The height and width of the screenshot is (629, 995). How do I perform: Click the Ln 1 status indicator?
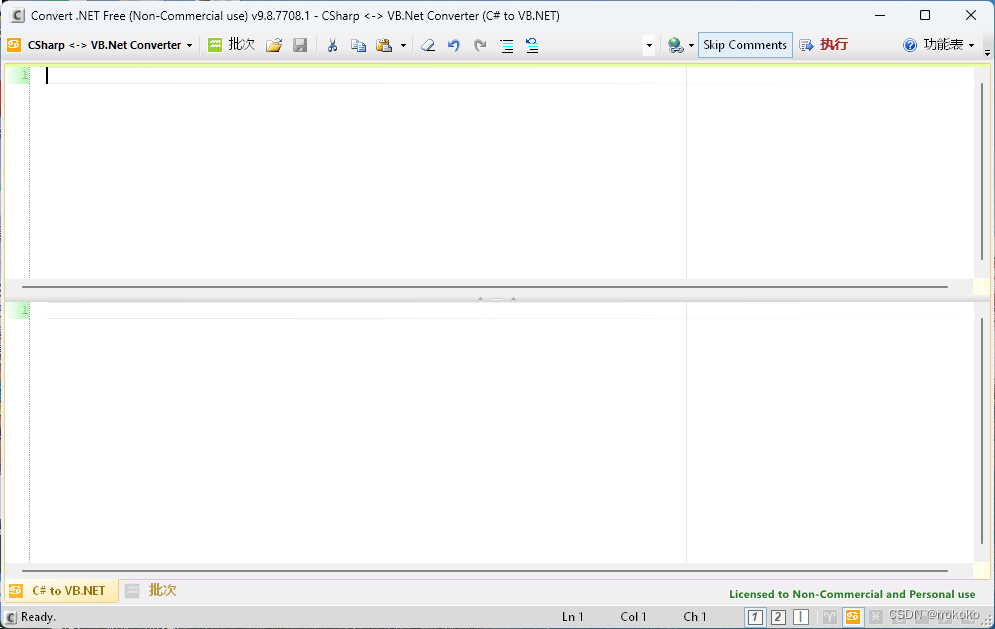[572, 617]
